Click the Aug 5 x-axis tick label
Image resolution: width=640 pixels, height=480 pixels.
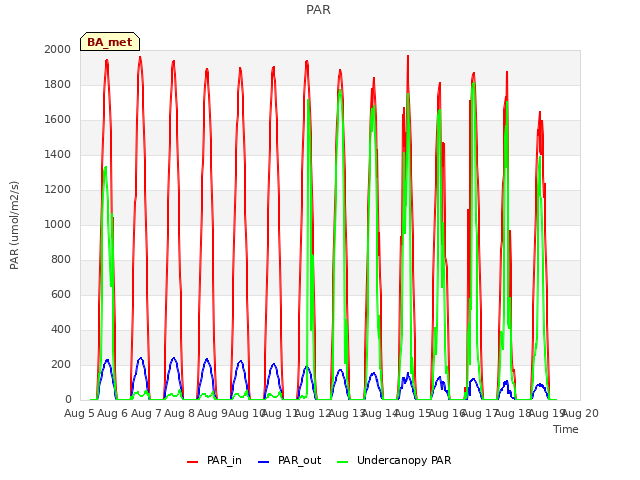(x=79, y=413)
